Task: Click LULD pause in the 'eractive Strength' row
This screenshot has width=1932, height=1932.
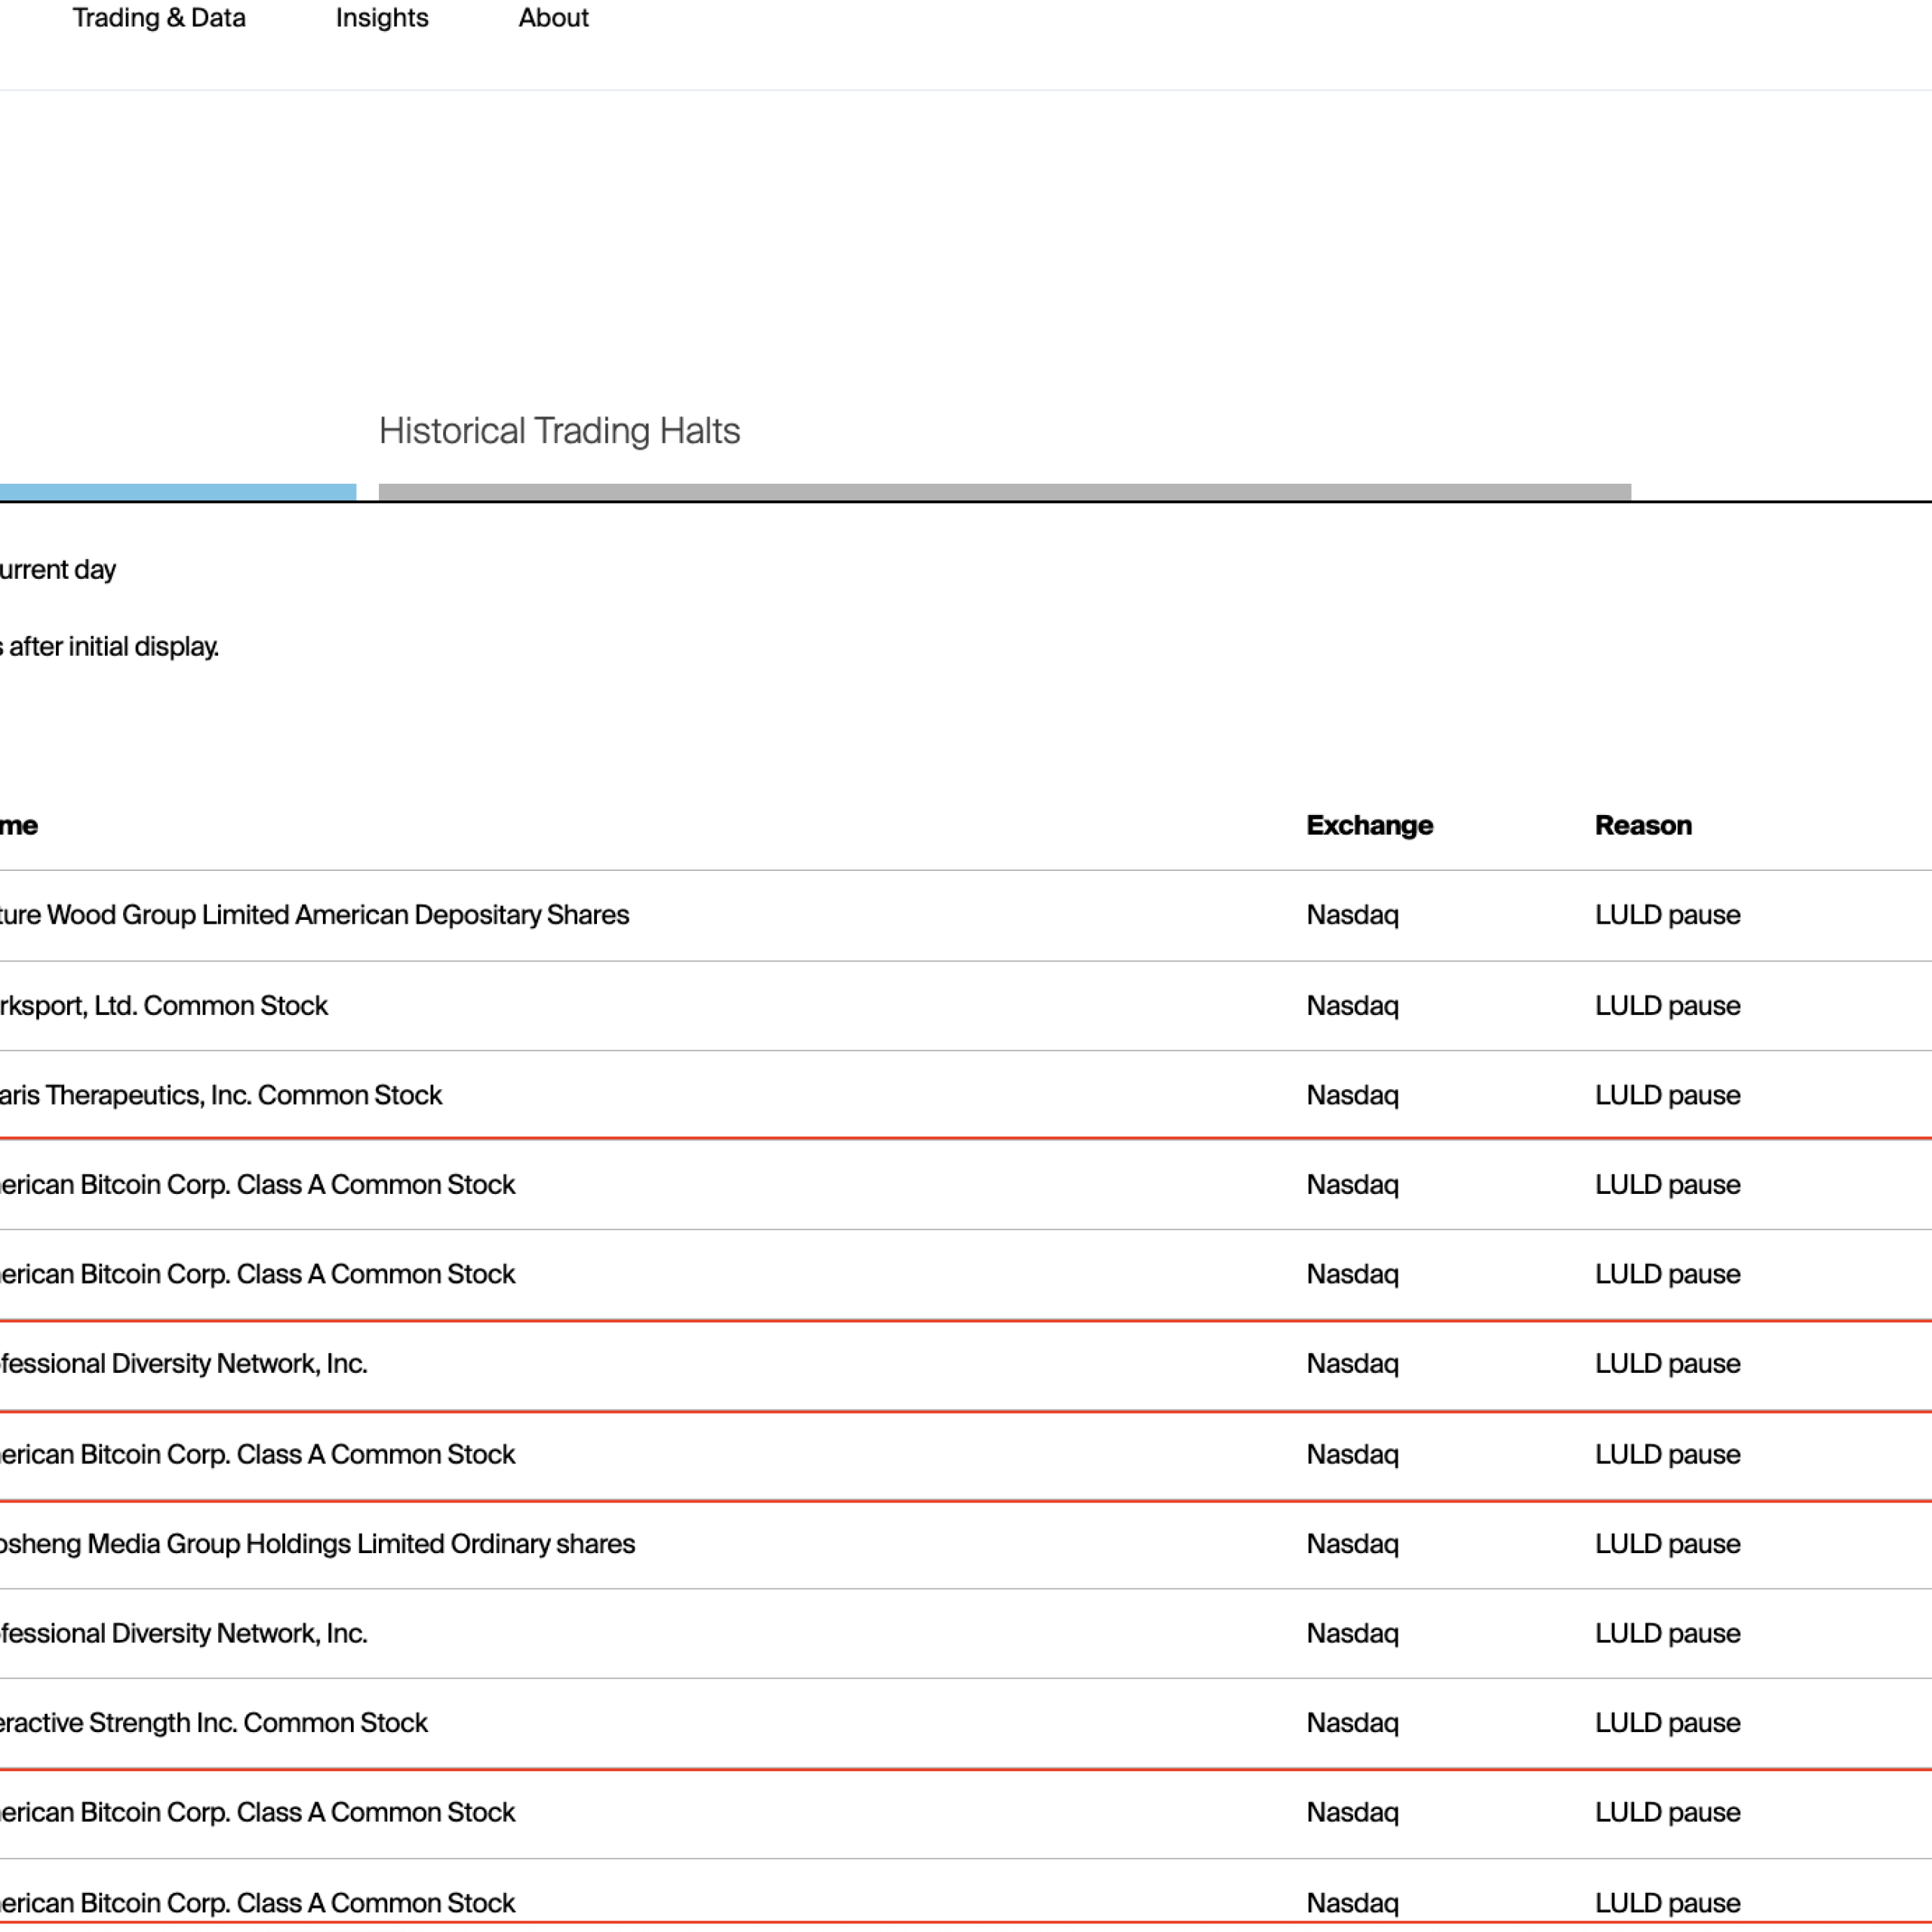Action: 1667,1722
